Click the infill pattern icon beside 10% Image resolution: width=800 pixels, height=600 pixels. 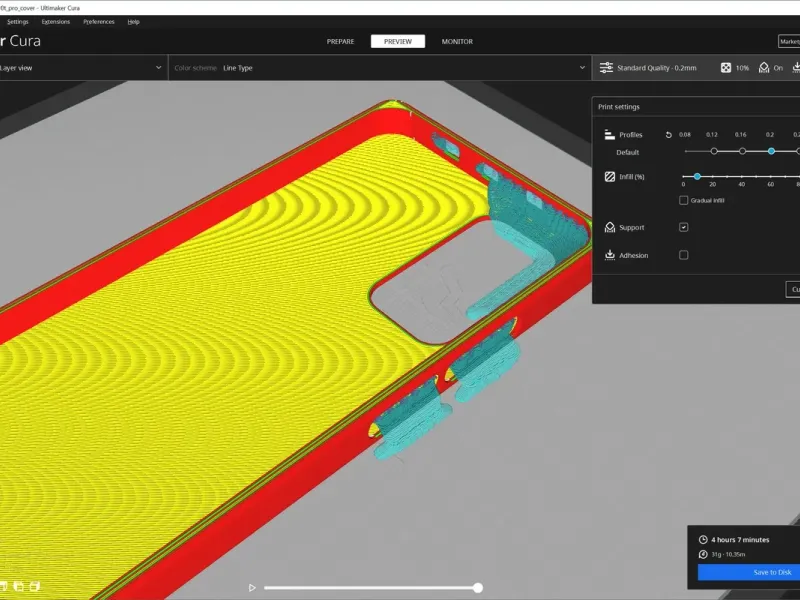click(726, 67)
